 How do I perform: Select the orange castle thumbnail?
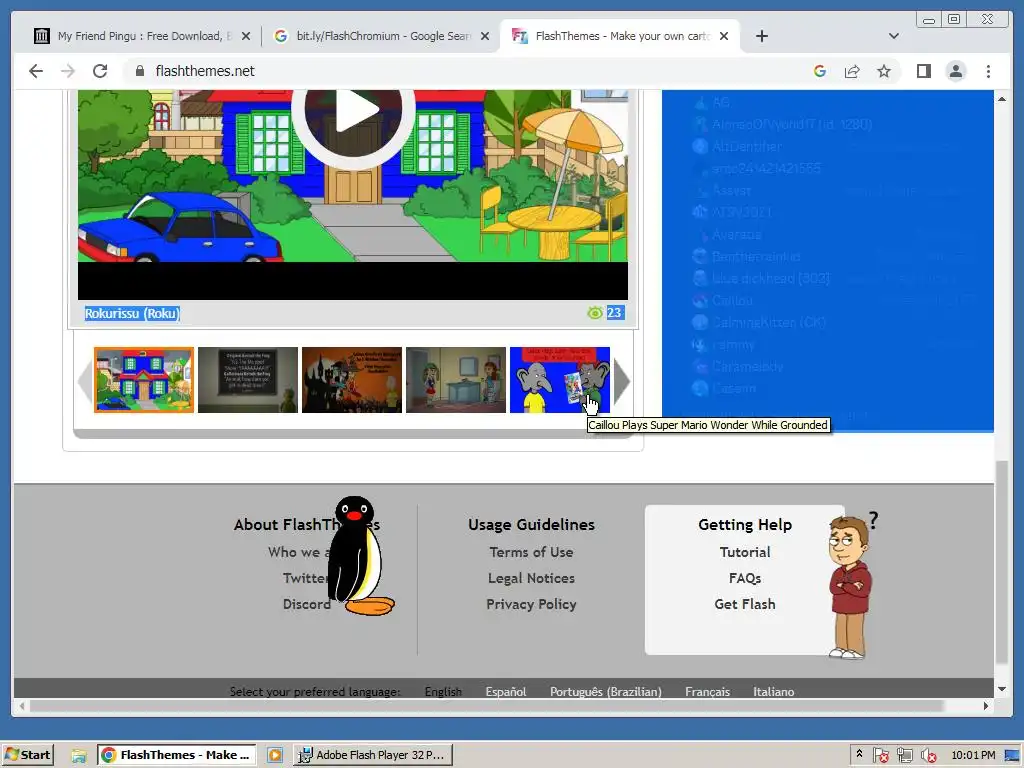[x=351, y=379]
